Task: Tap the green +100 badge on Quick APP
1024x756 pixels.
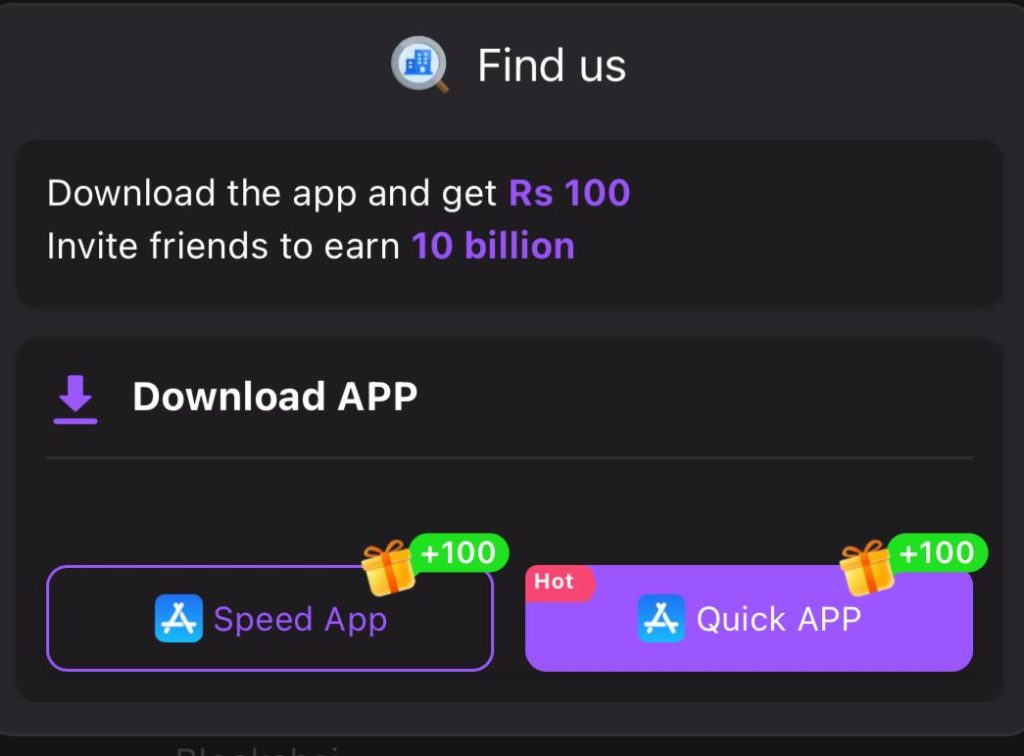Action: click(938, 553)
